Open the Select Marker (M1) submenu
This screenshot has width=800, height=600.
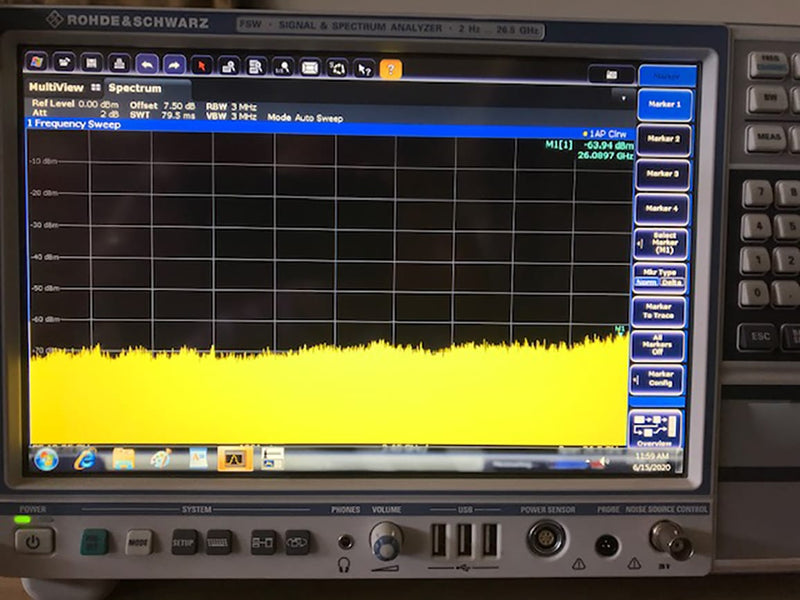(661, 243)
